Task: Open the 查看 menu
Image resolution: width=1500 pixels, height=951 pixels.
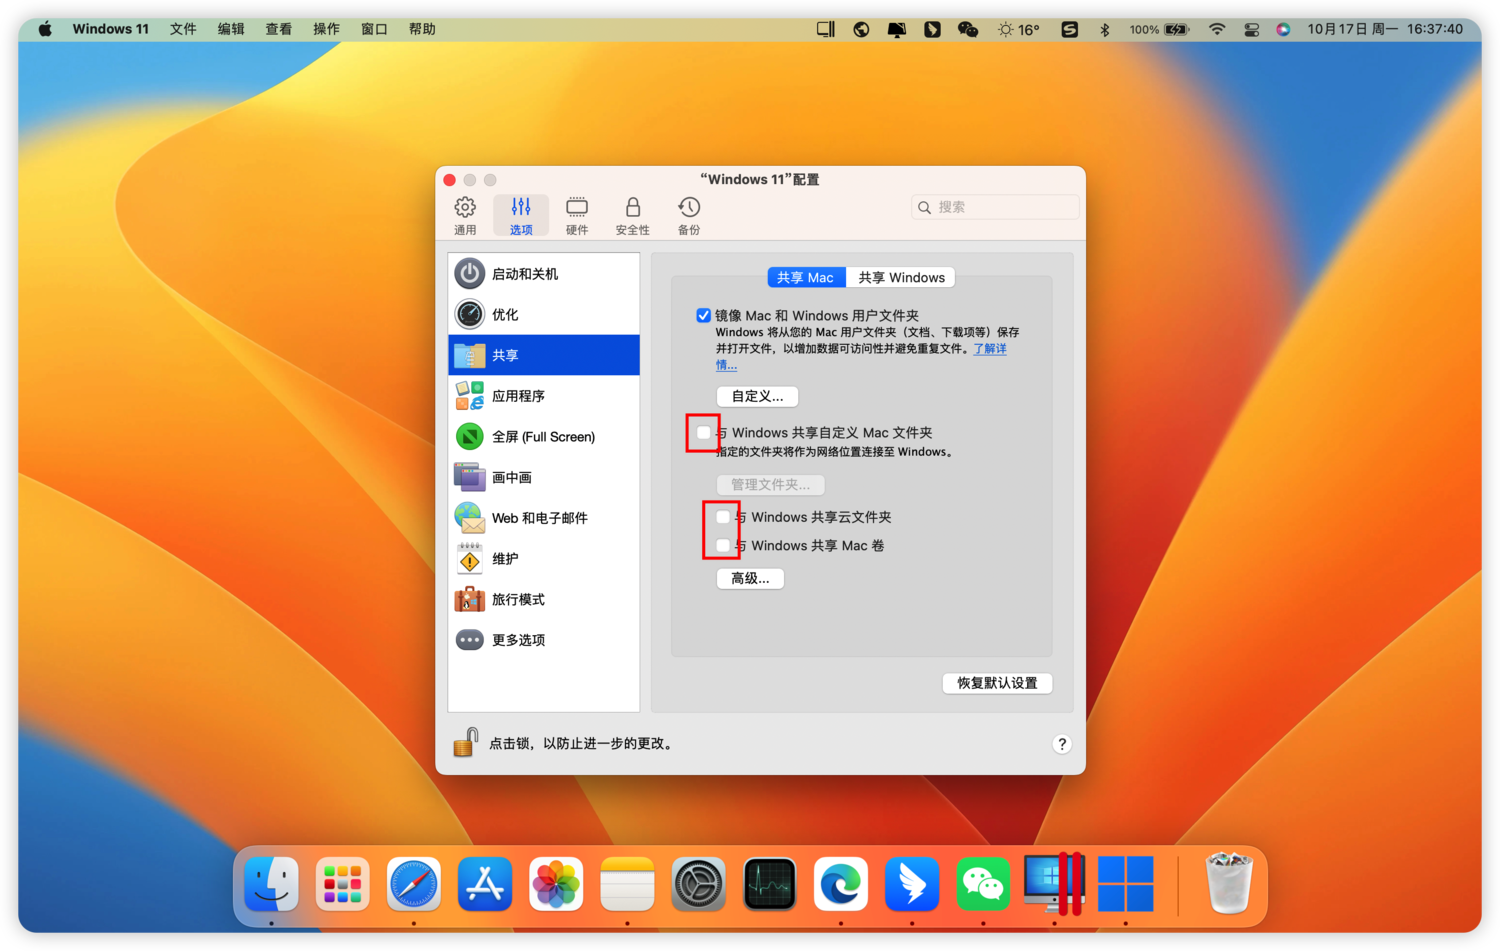Action: pos(279,29)
